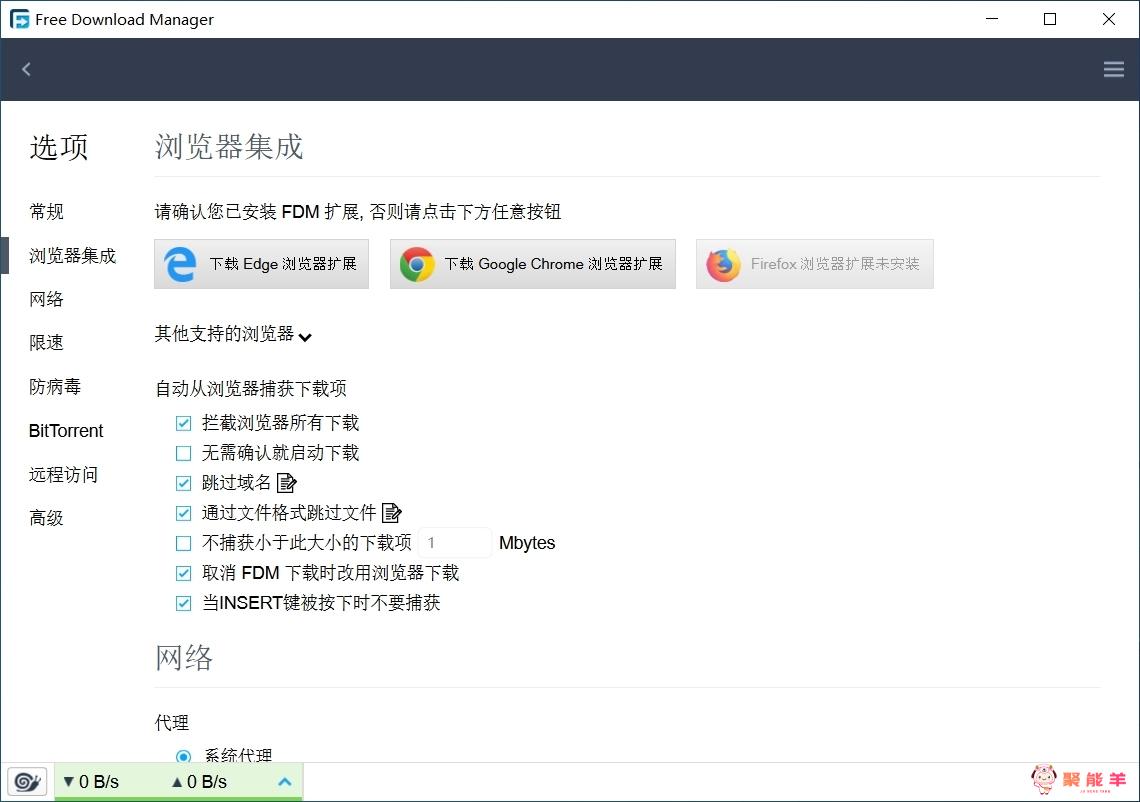Toggle snail mode icon in status bar

pyautogui.click(x=28, y=782)
